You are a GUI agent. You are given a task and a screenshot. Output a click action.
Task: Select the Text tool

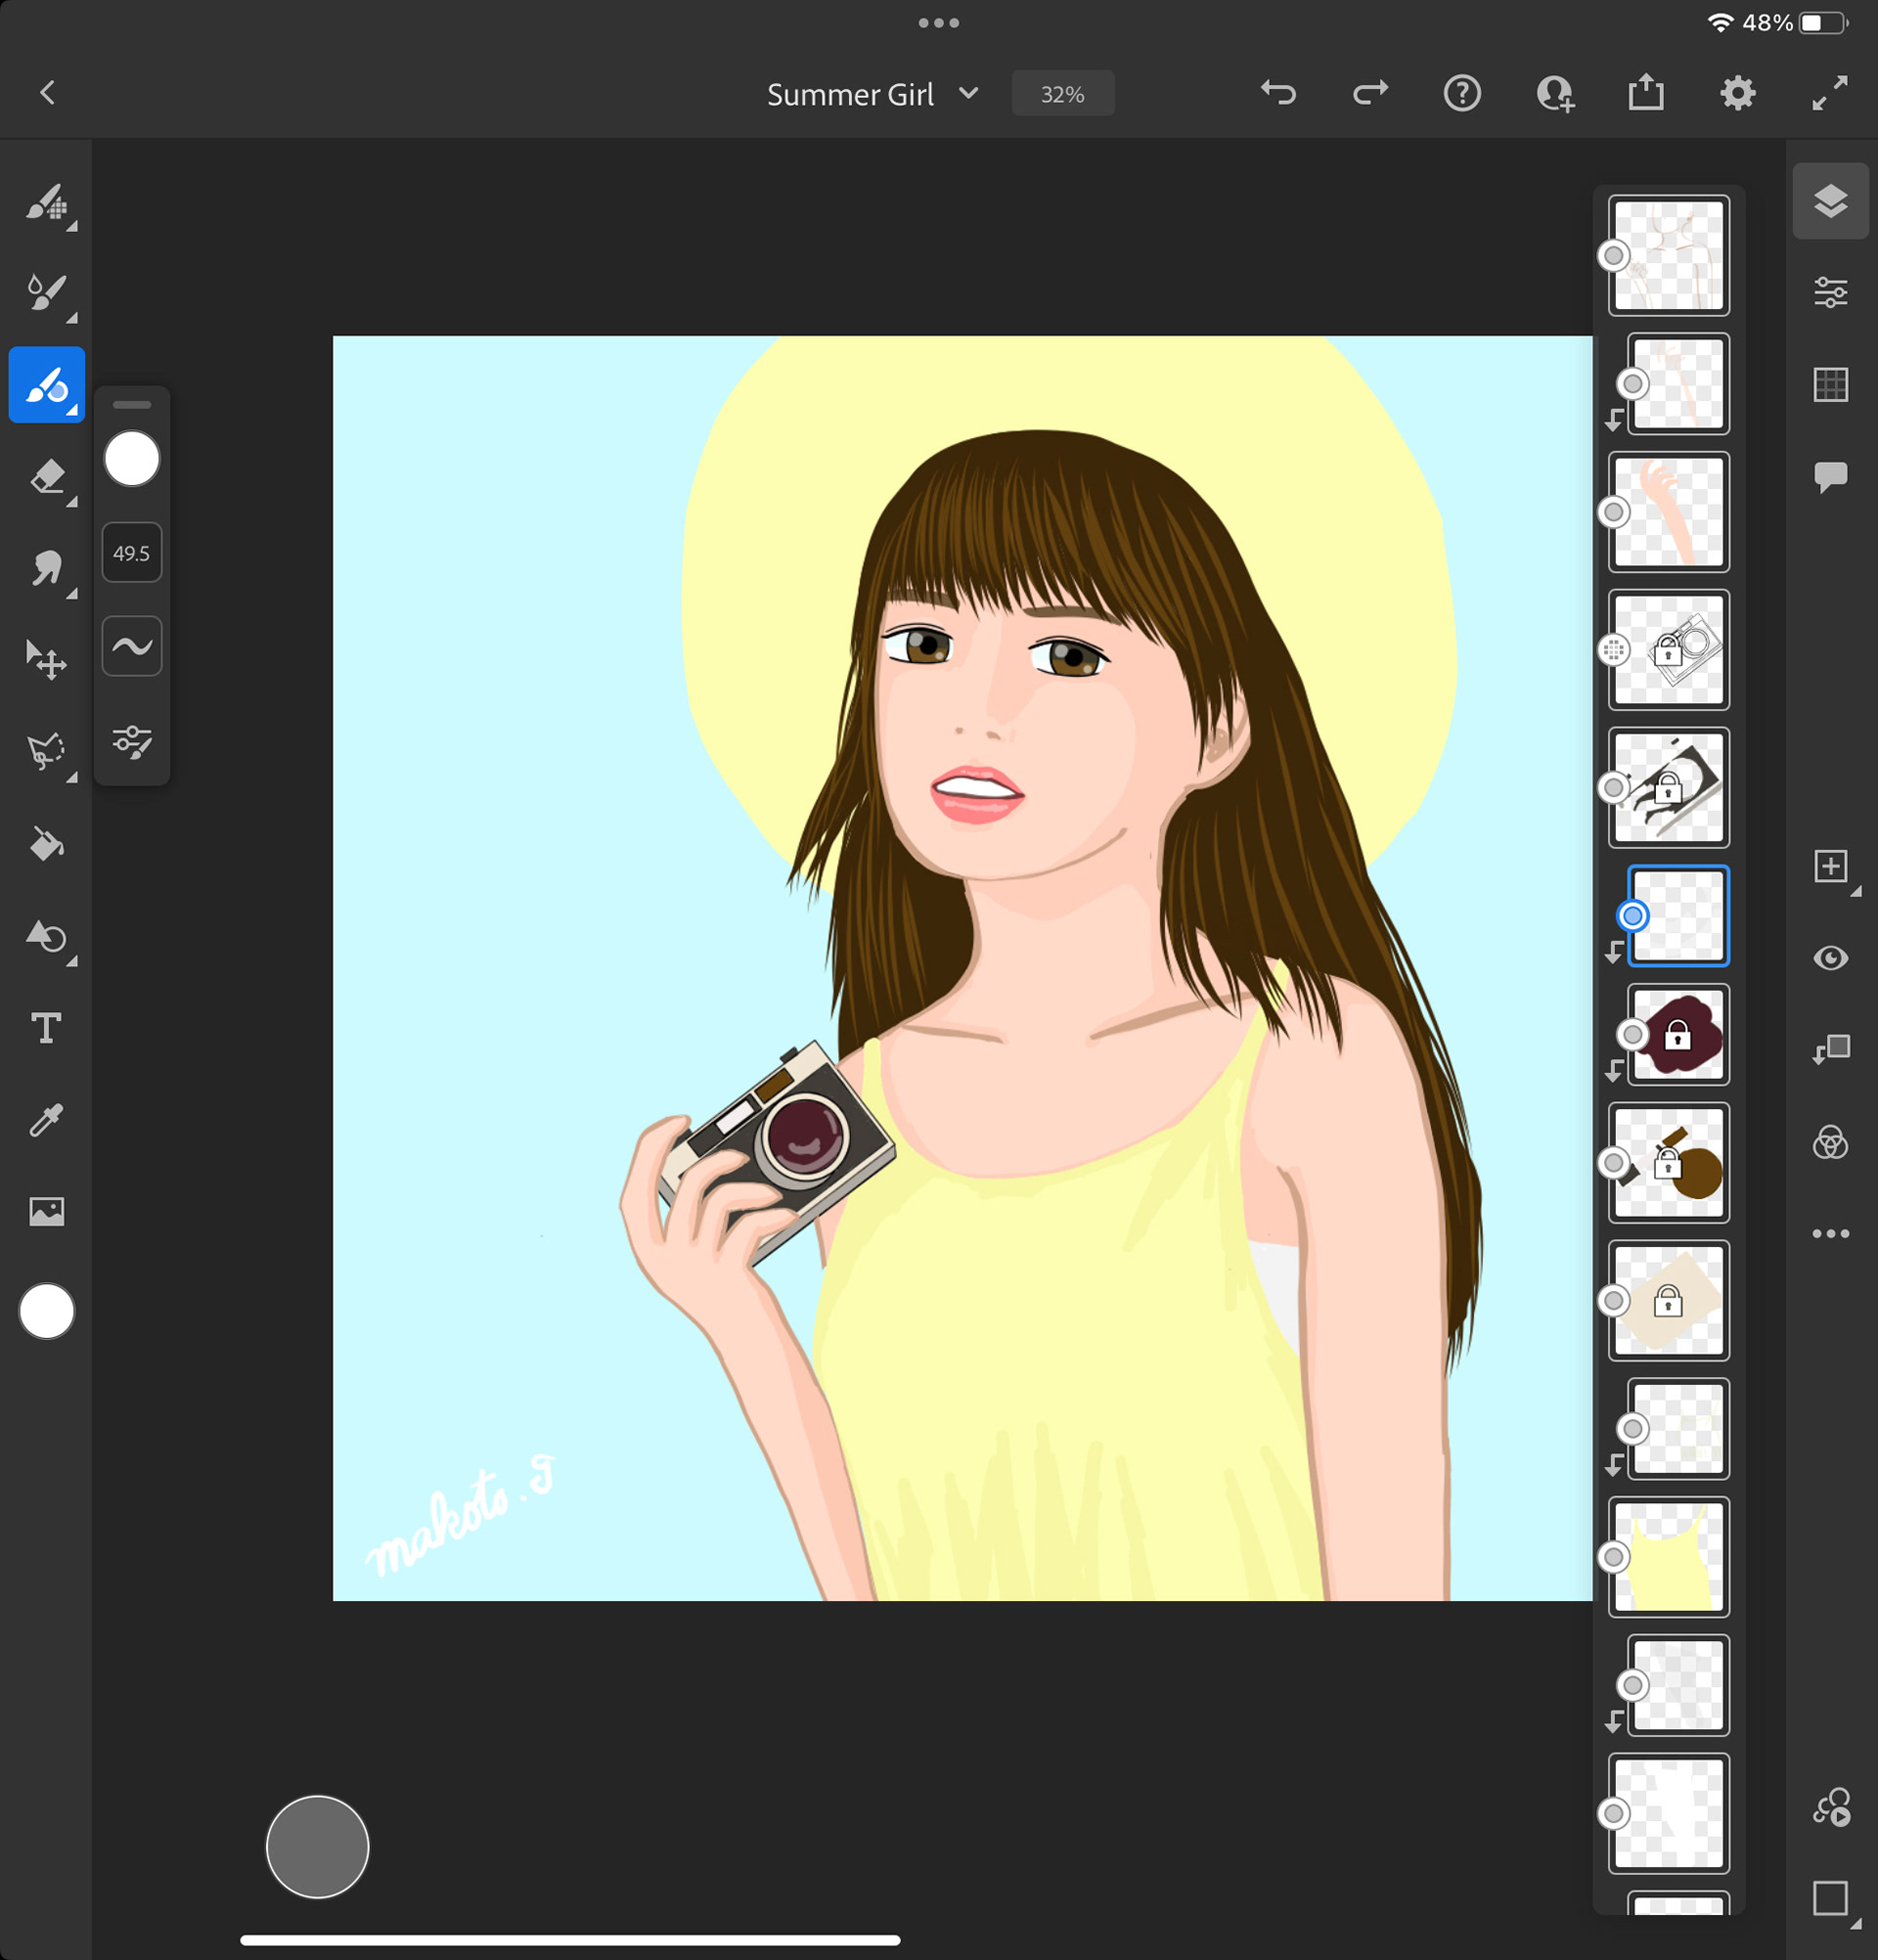[47, 1028]
